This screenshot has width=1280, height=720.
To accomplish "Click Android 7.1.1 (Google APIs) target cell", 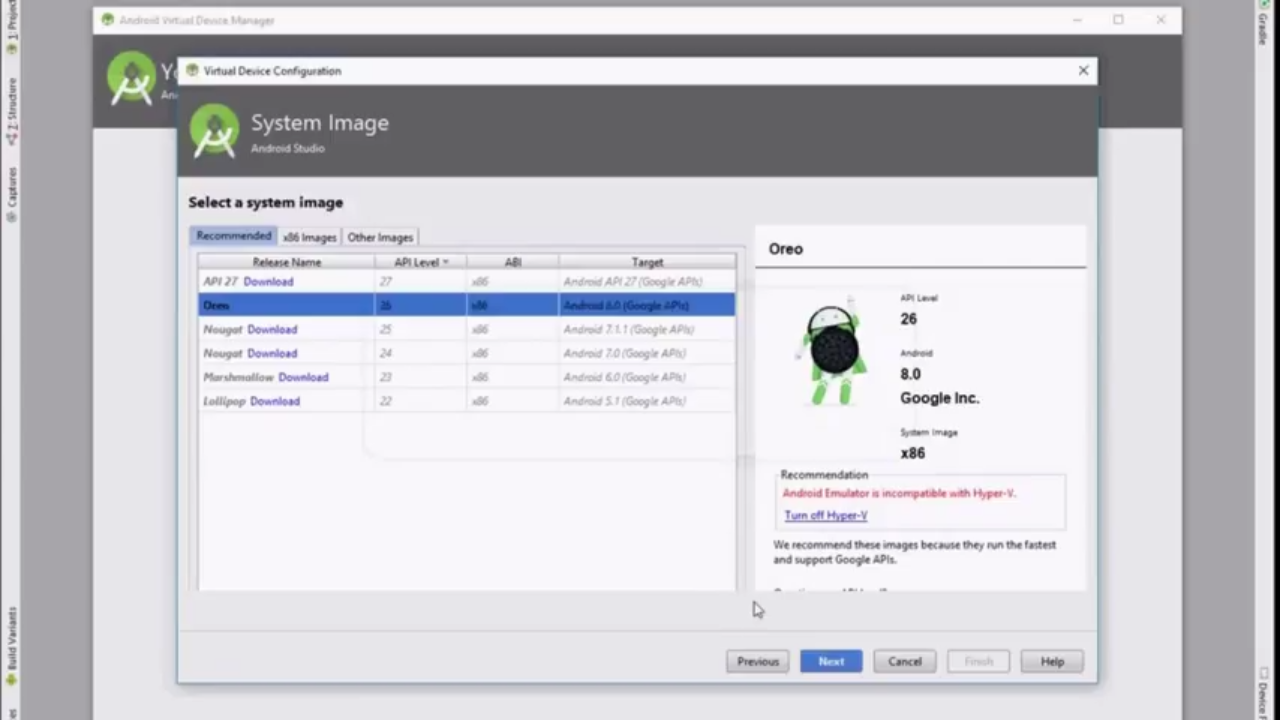I will (x=647, y=329).
